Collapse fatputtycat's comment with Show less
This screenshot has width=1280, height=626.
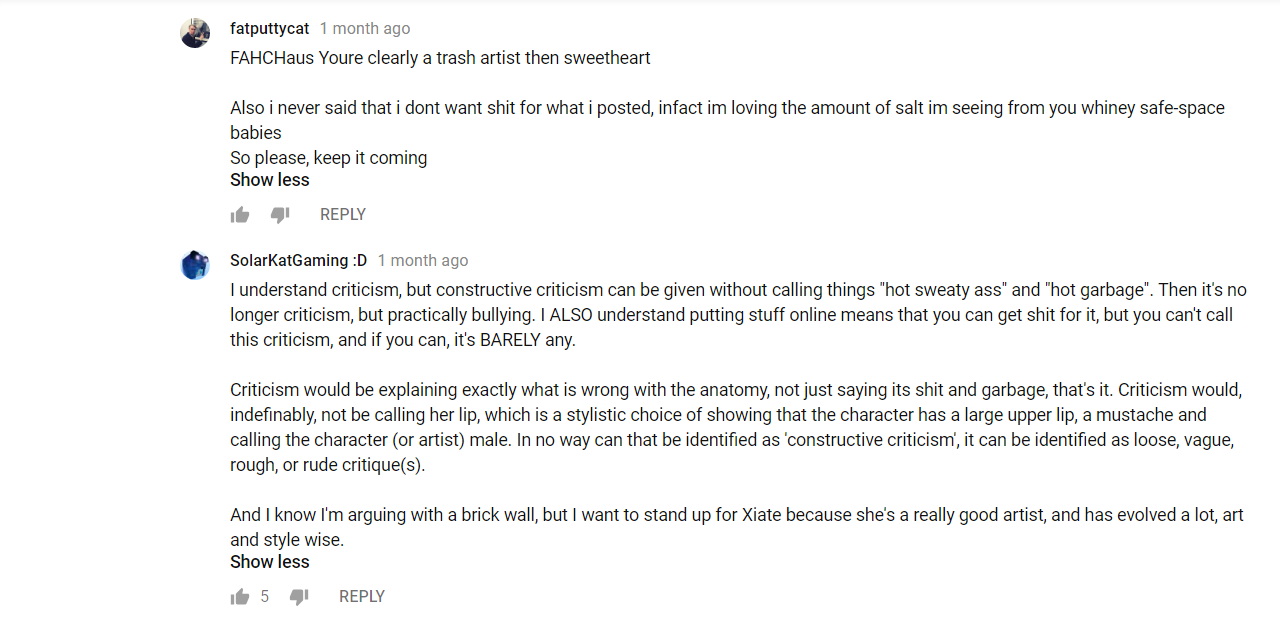[x=270, y=180]
